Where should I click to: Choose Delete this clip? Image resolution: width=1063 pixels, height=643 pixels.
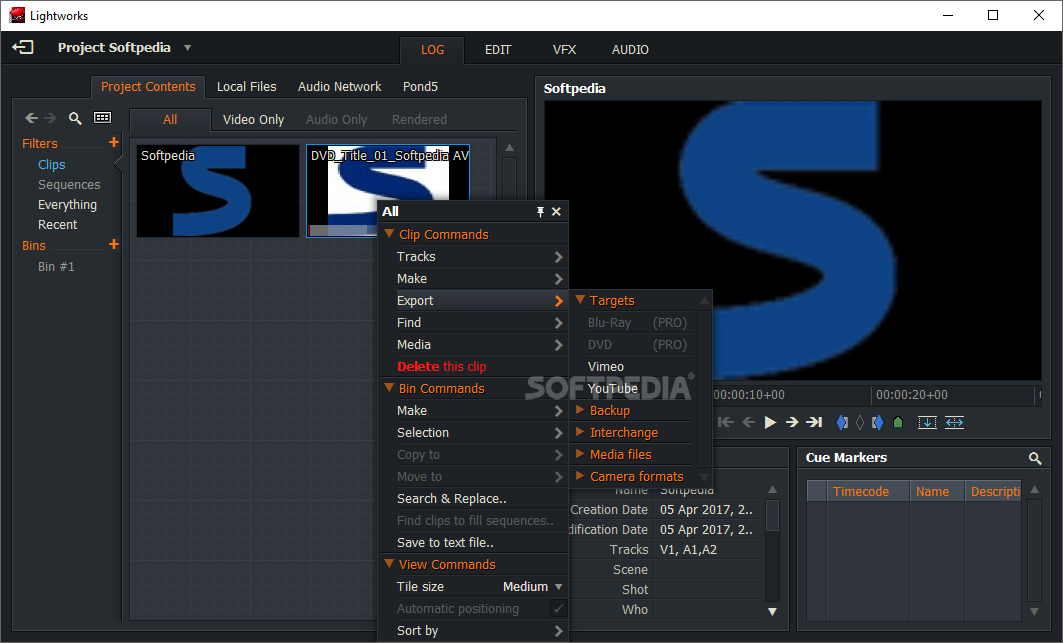point(441,366)
